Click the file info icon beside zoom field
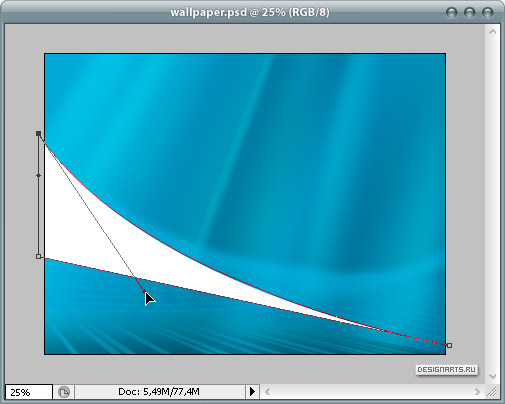This screenshot has width=505, height=404. (x=64, y=392)
